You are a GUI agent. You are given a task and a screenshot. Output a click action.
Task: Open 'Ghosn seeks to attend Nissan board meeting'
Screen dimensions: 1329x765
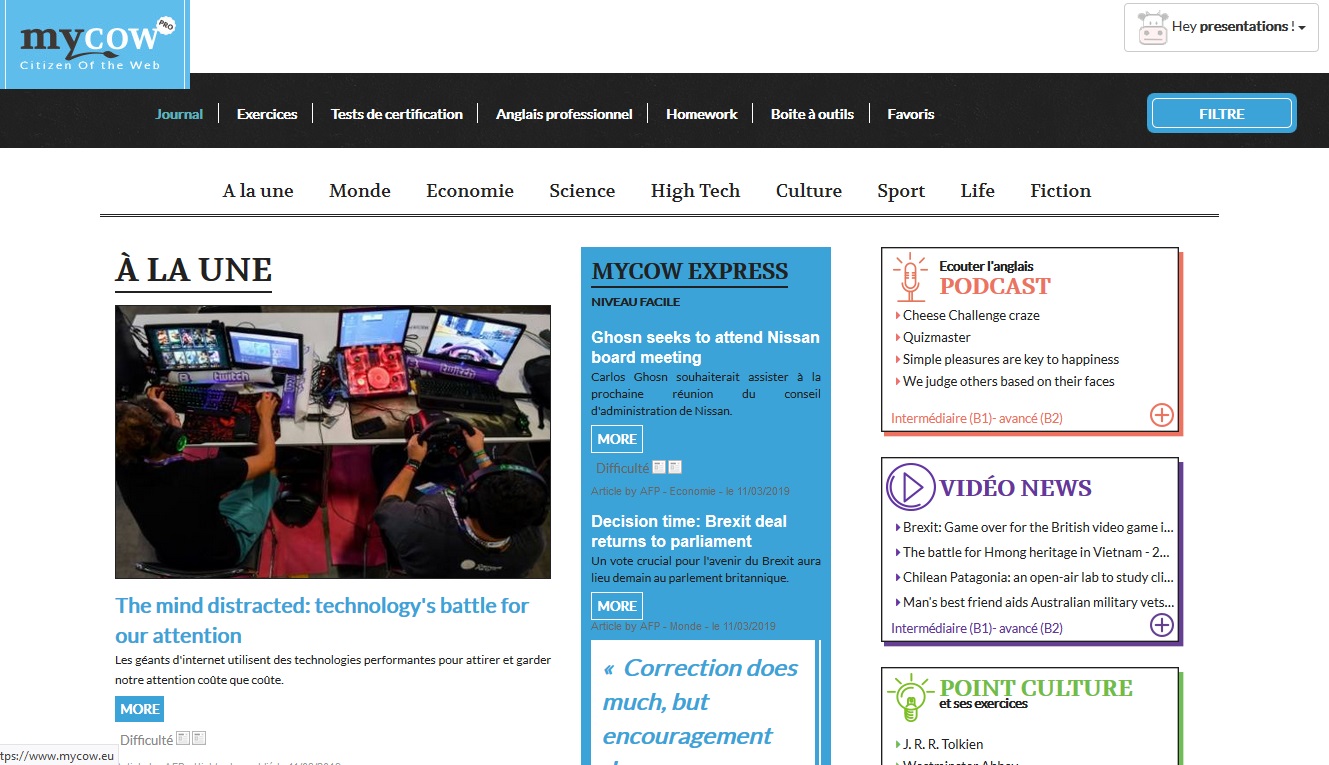[705, 347]
